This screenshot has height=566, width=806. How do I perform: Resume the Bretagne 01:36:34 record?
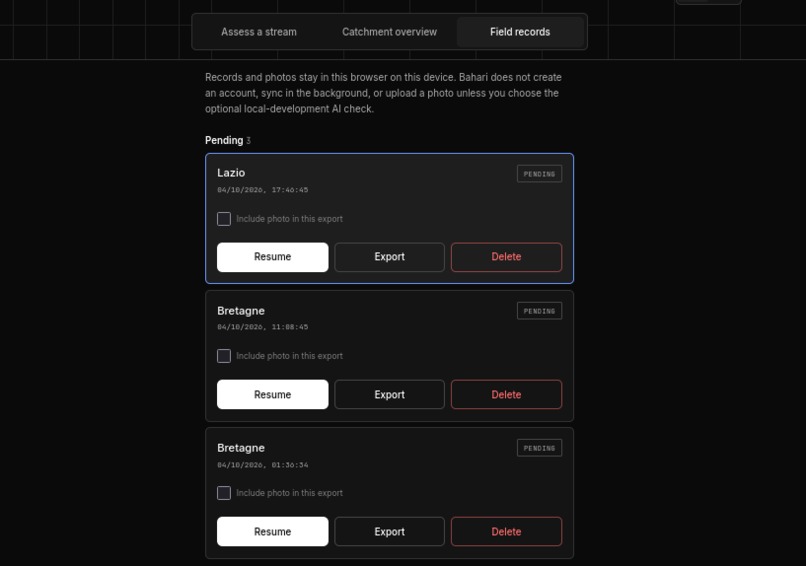click(272, 532)
